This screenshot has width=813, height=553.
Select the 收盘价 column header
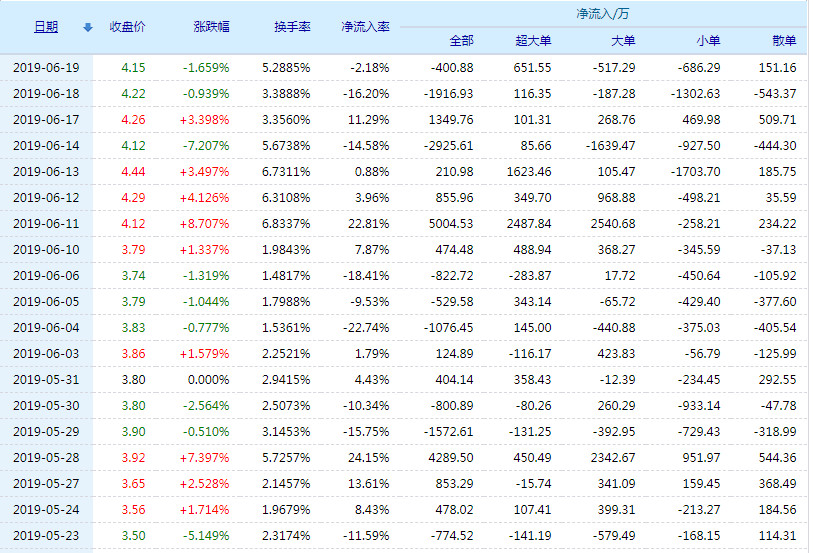coord(127,27)
